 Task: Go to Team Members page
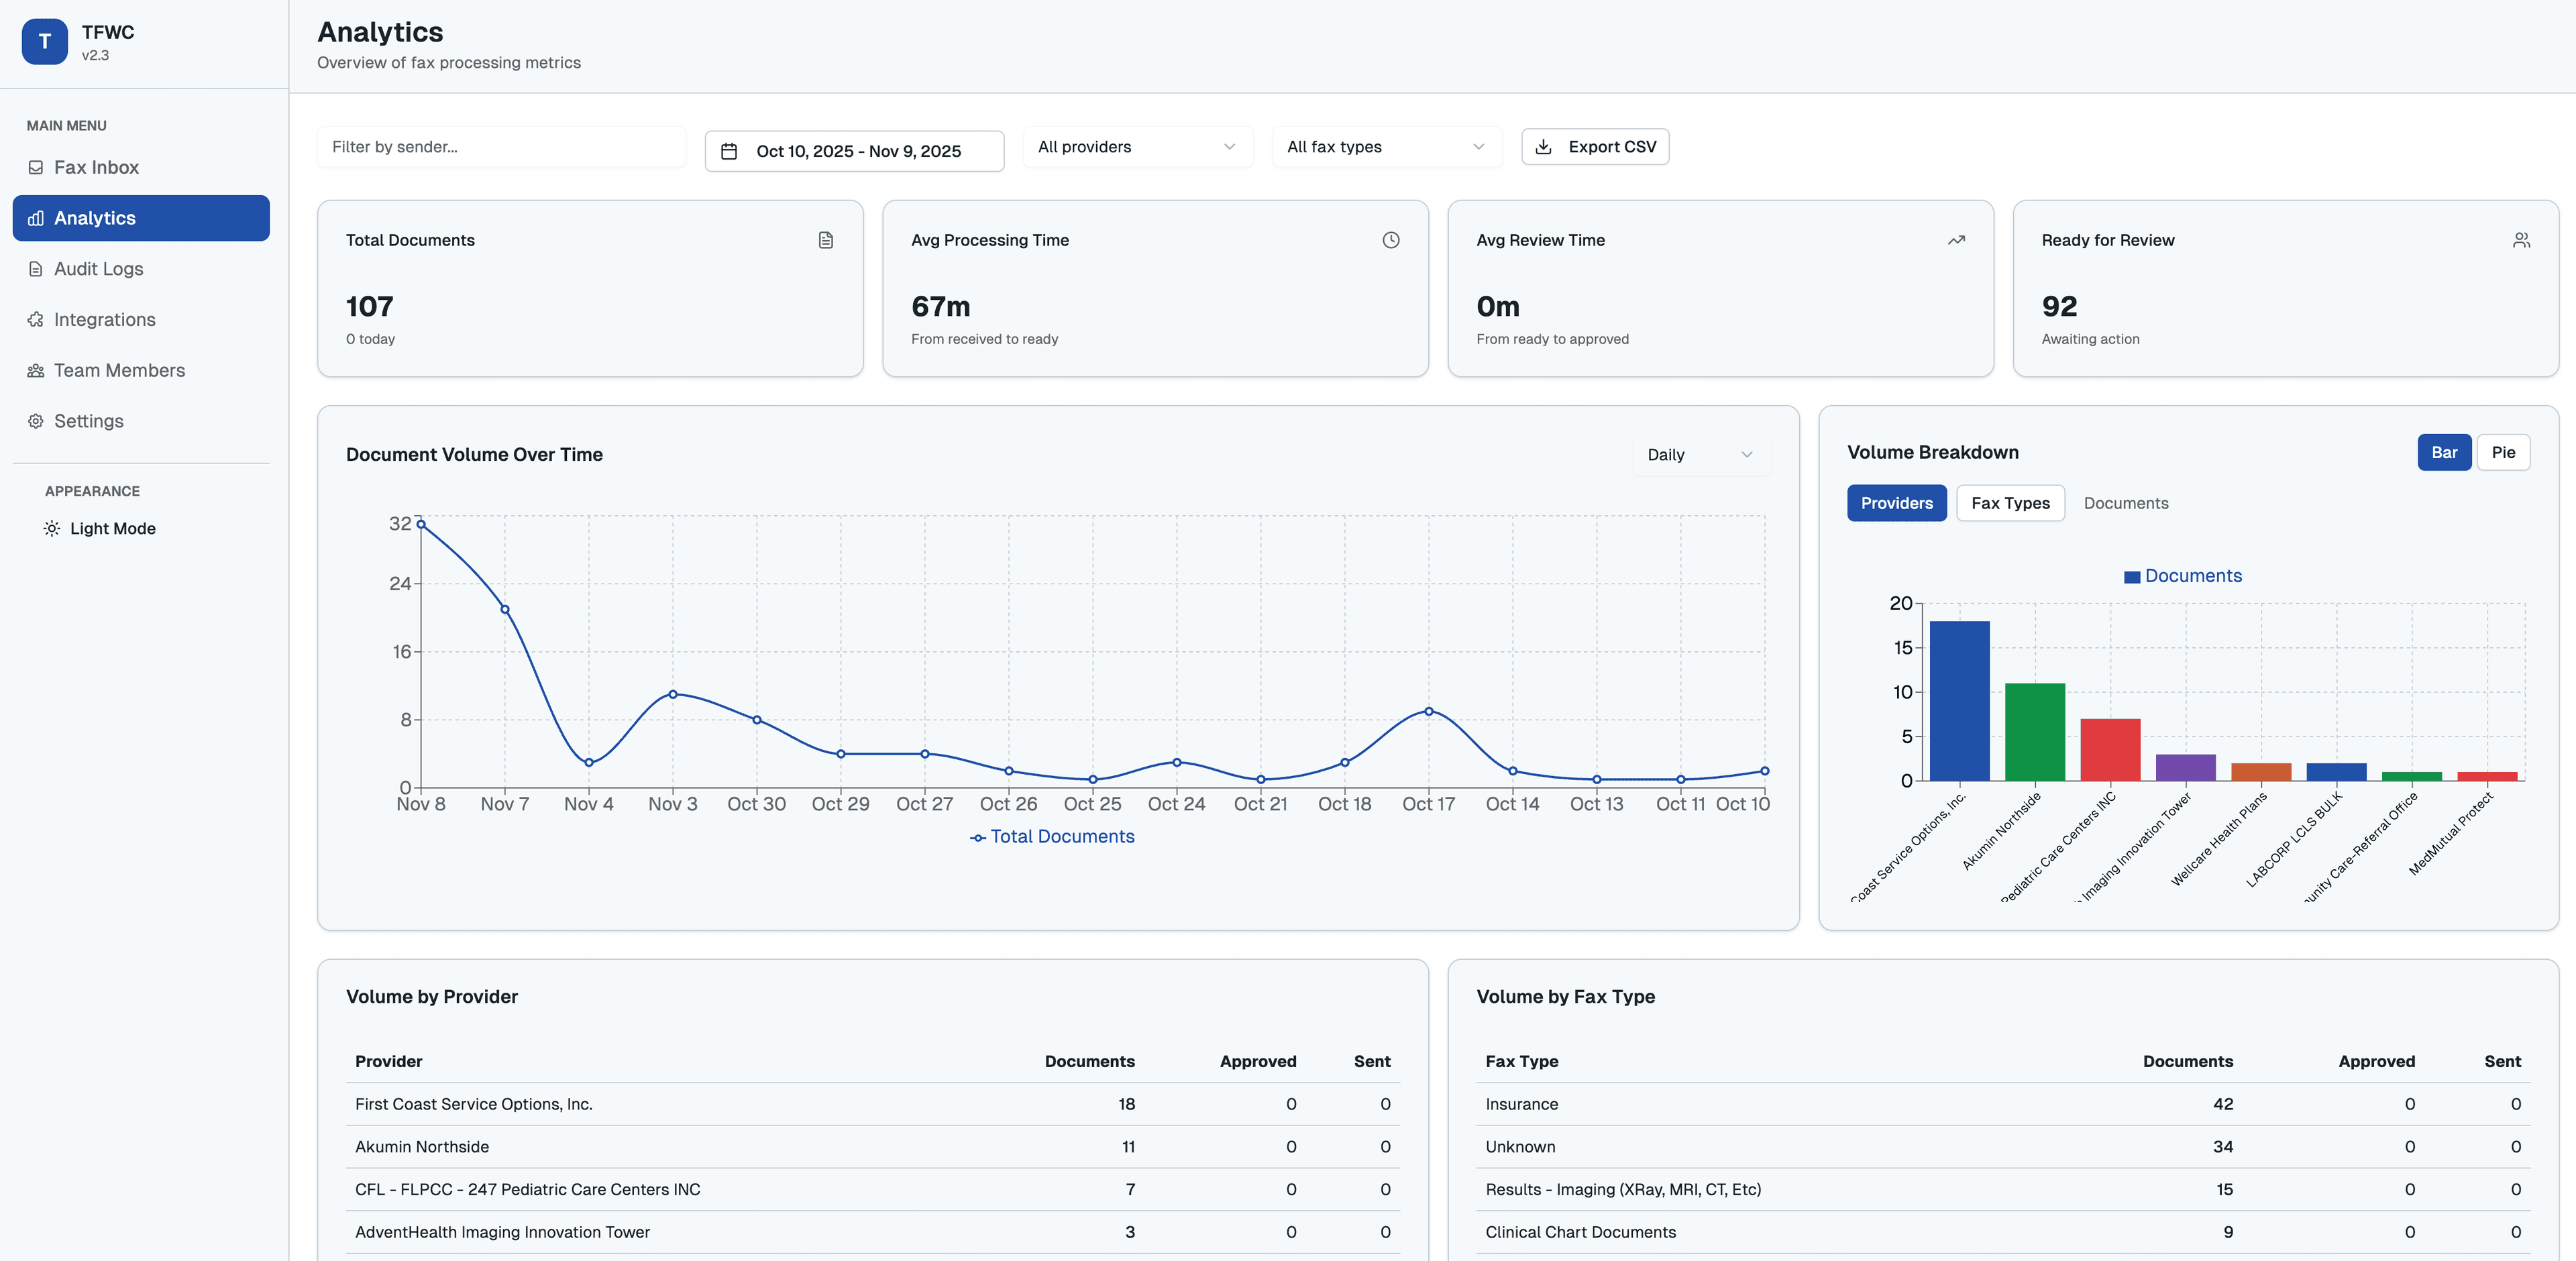click(118, 371)
